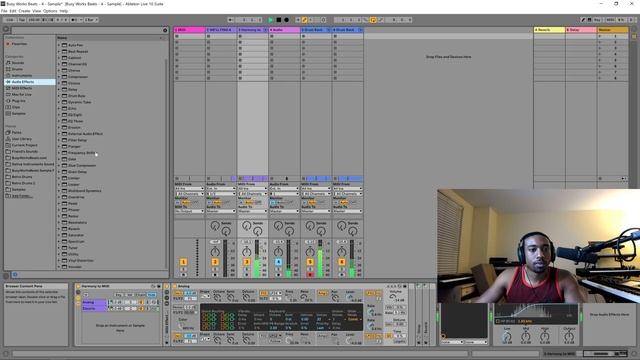Click the MIDI map mode button
Screen dimensions: 640x360
pyautogui.click(x=610, y=20)
